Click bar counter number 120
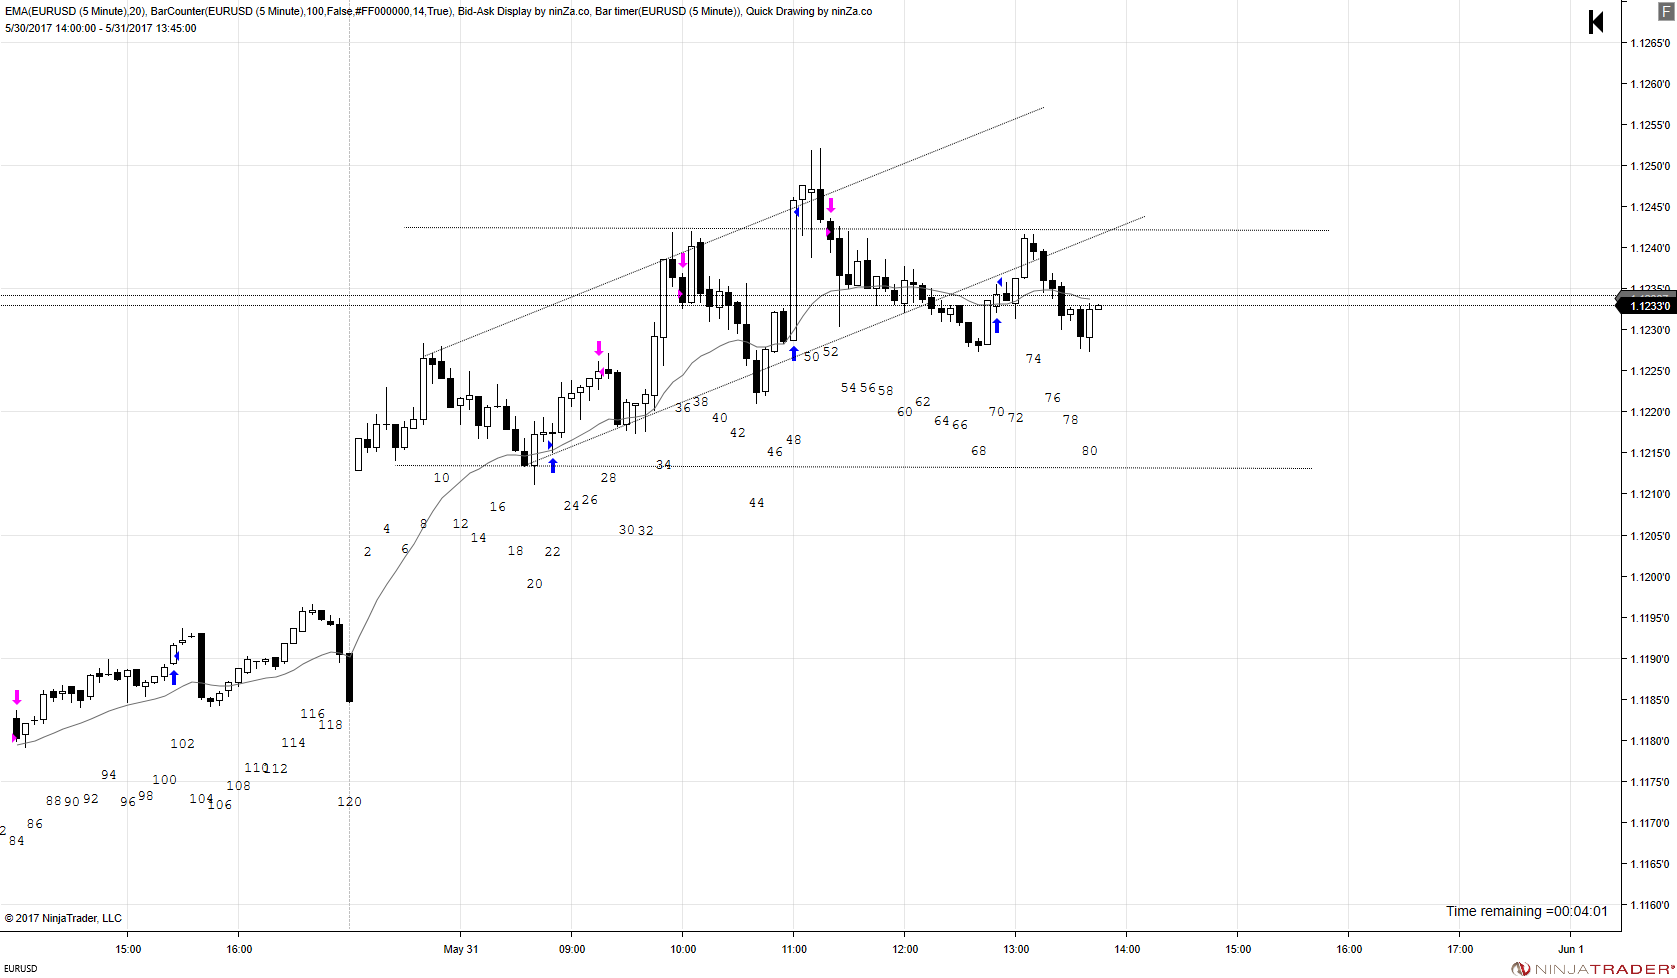This screenshot has height=978, width=1677. point(349,802)
